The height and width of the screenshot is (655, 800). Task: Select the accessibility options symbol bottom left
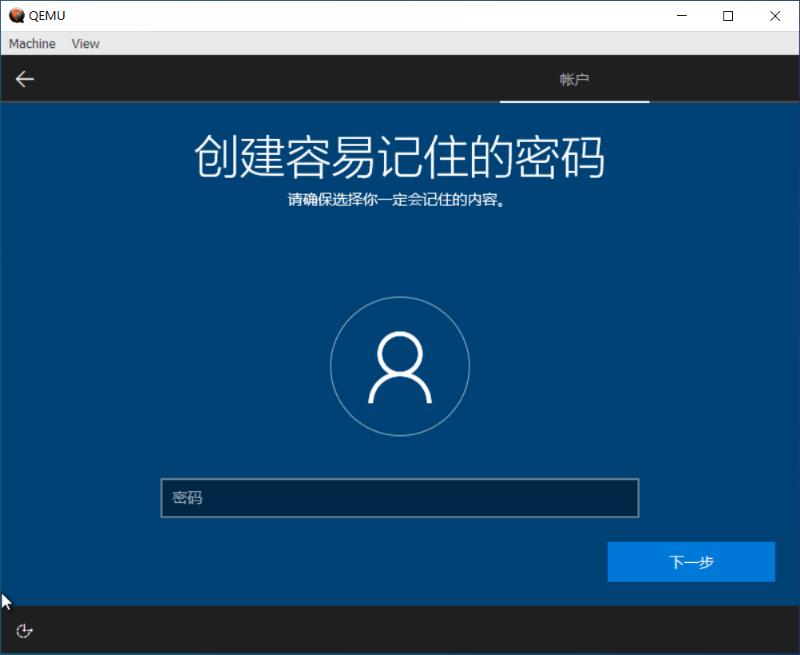pos(23,631)
